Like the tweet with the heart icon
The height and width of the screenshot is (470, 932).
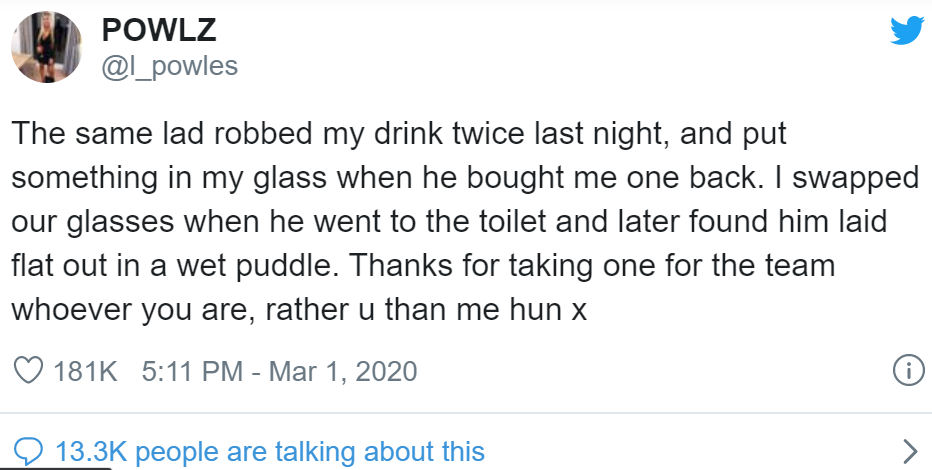pyautogui.click(x=31, y=372)
